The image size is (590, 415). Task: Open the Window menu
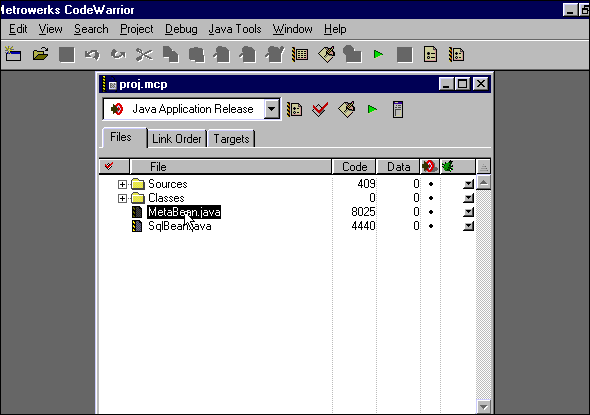tap(292, 29)
